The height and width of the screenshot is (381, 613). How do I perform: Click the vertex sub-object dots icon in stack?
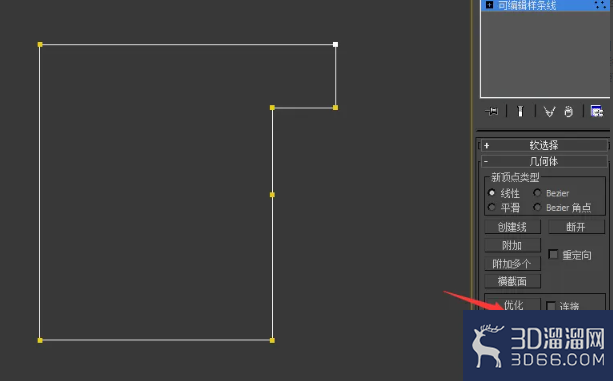pyautogui.click(x=600, y=5)
